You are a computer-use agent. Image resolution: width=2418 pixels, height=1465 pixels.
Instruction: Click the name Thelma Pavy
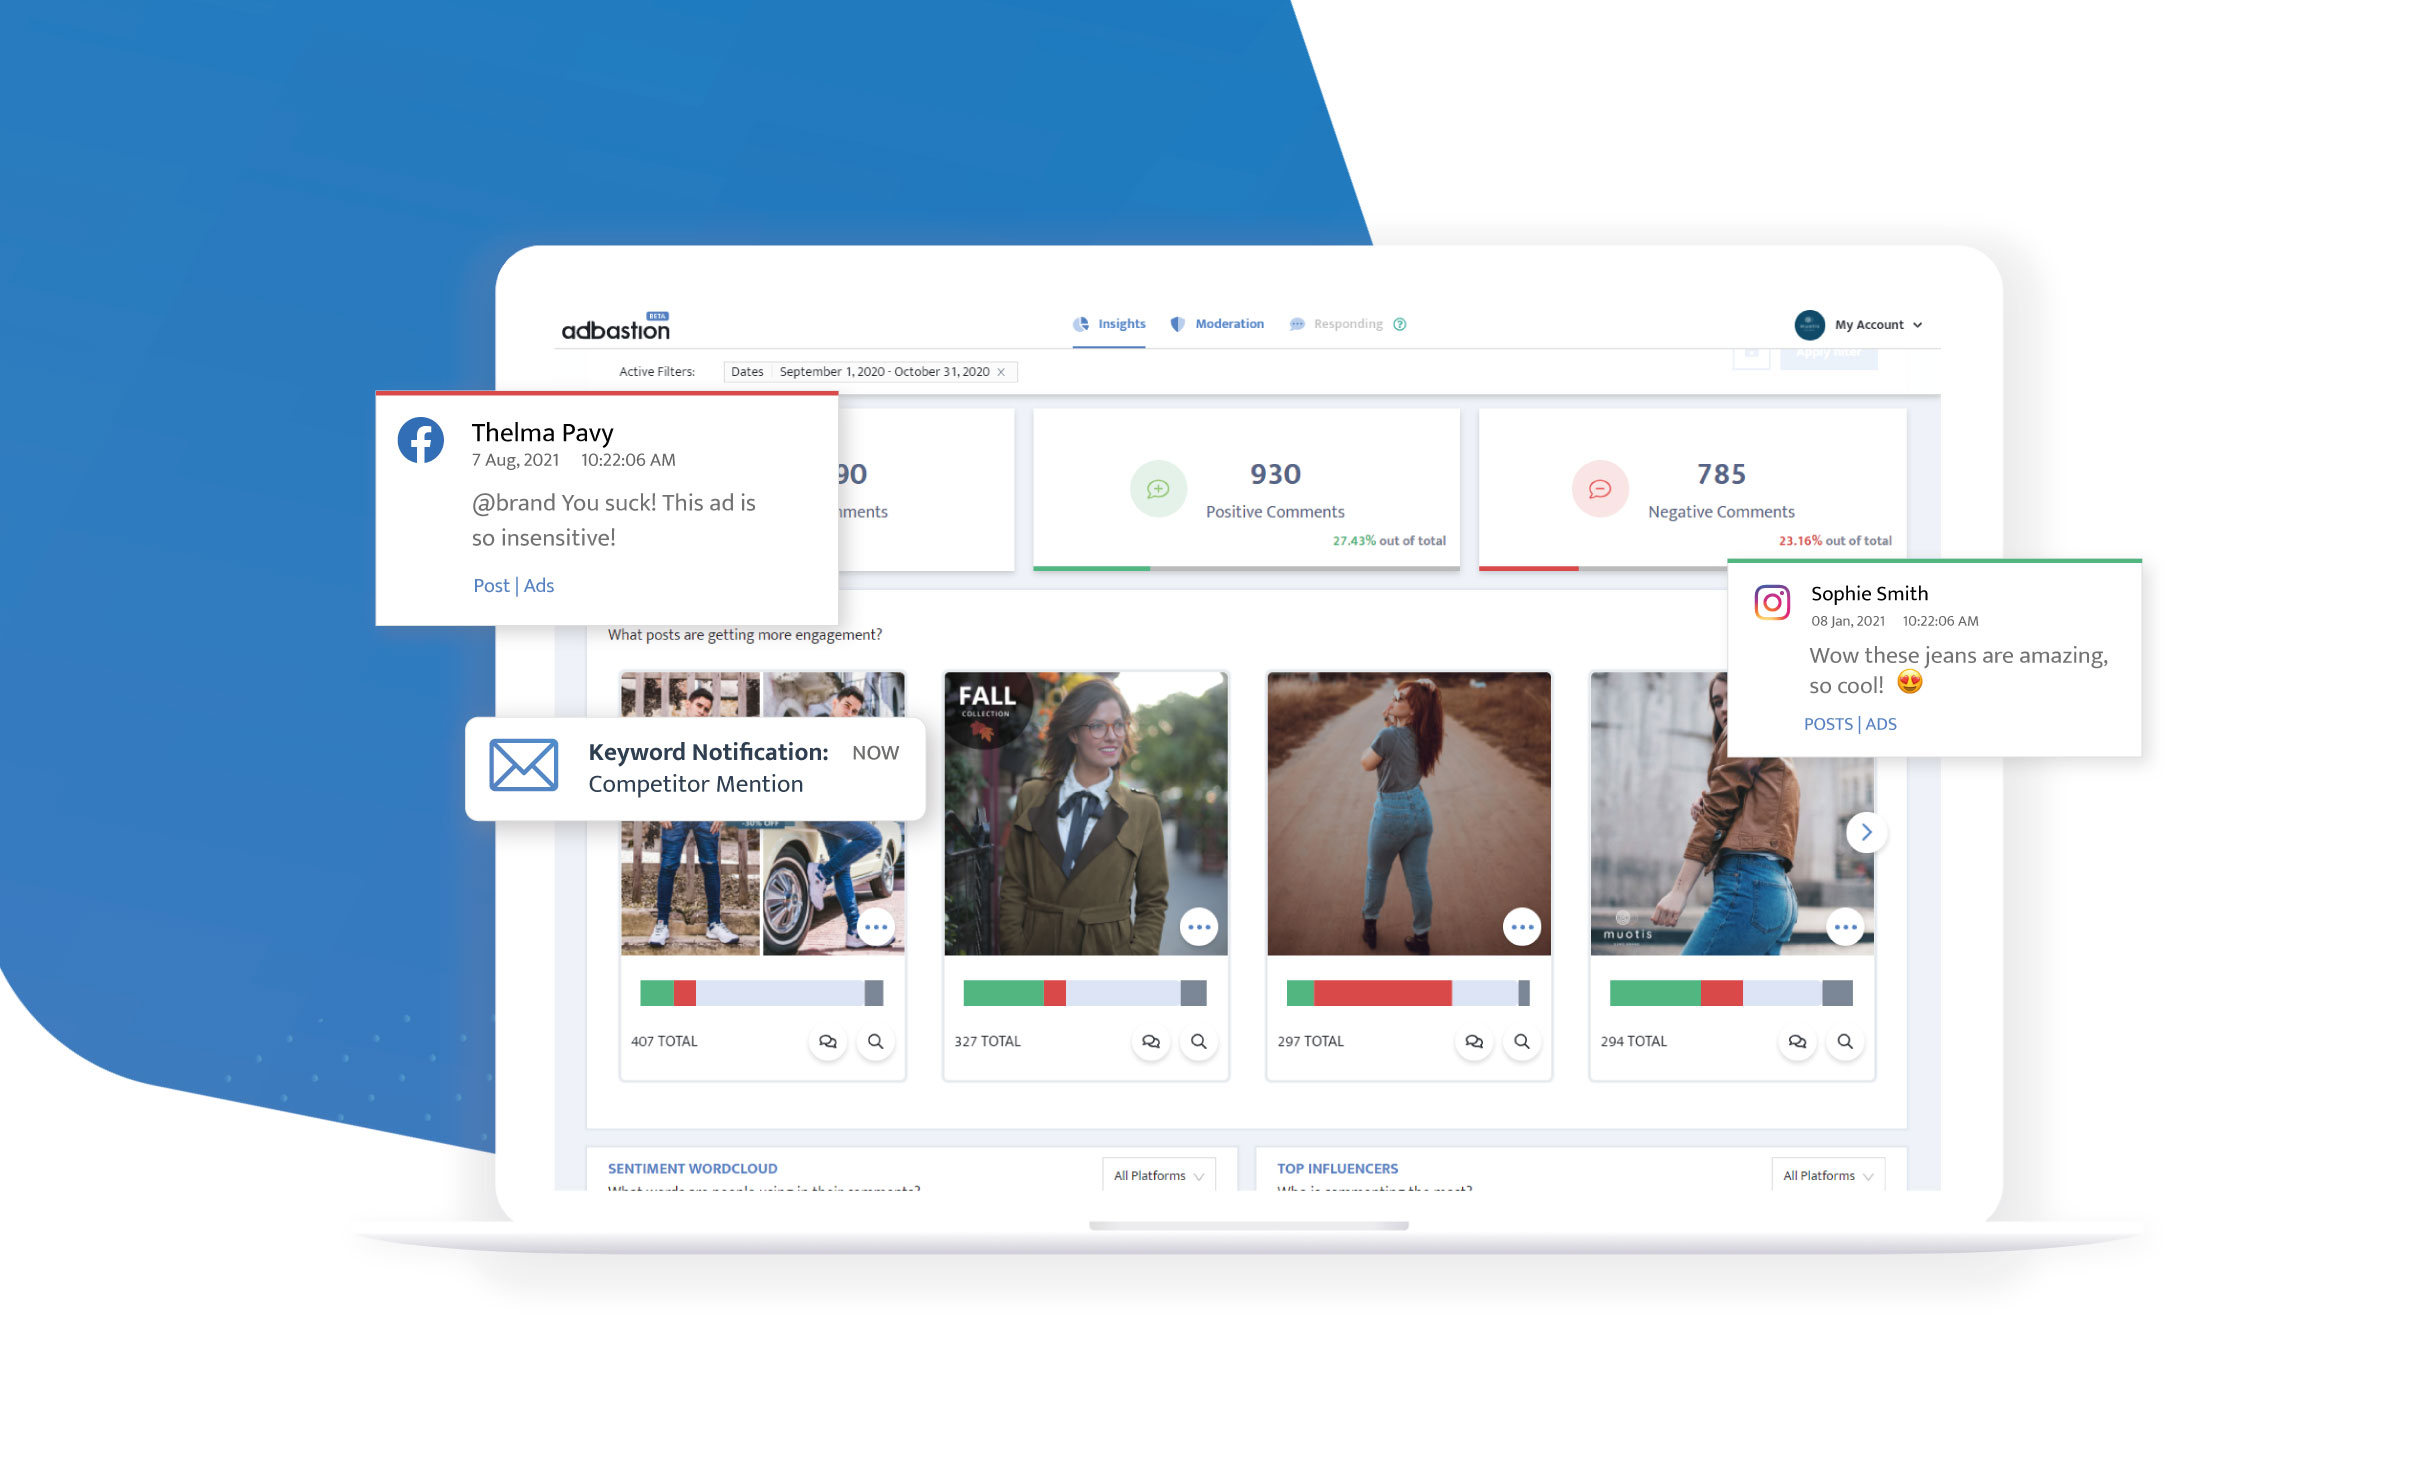point(542,433)
